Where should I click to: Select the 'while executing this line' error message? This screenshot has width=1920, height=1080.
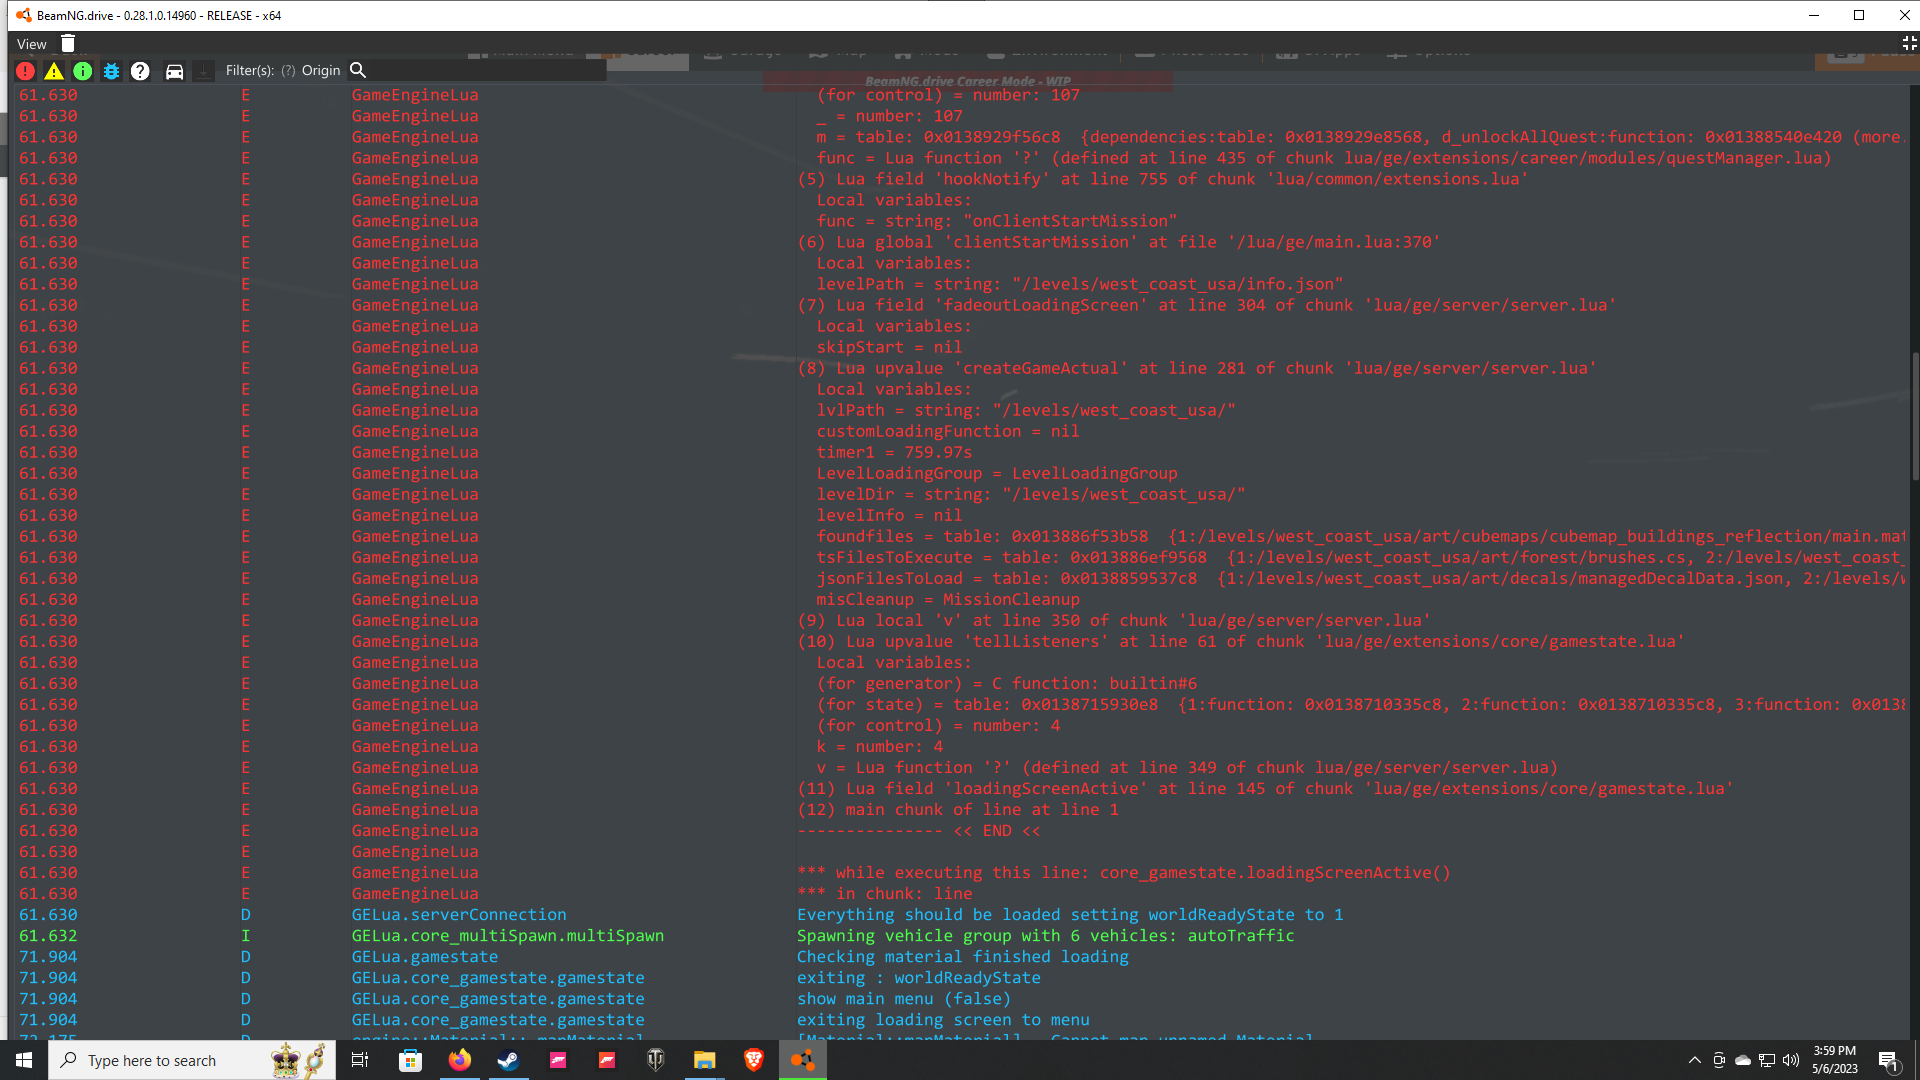coord(1123,873)
